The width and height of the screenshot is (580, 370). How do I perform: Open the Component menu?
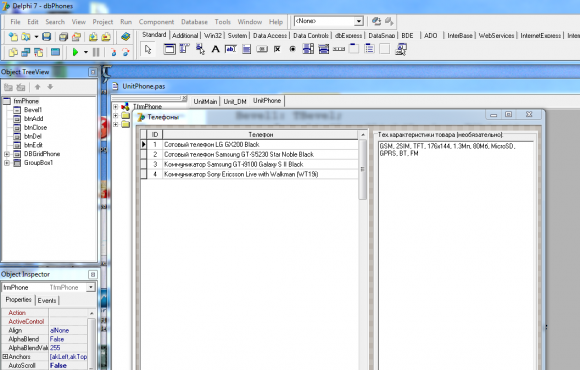click(x=156, y=22)
